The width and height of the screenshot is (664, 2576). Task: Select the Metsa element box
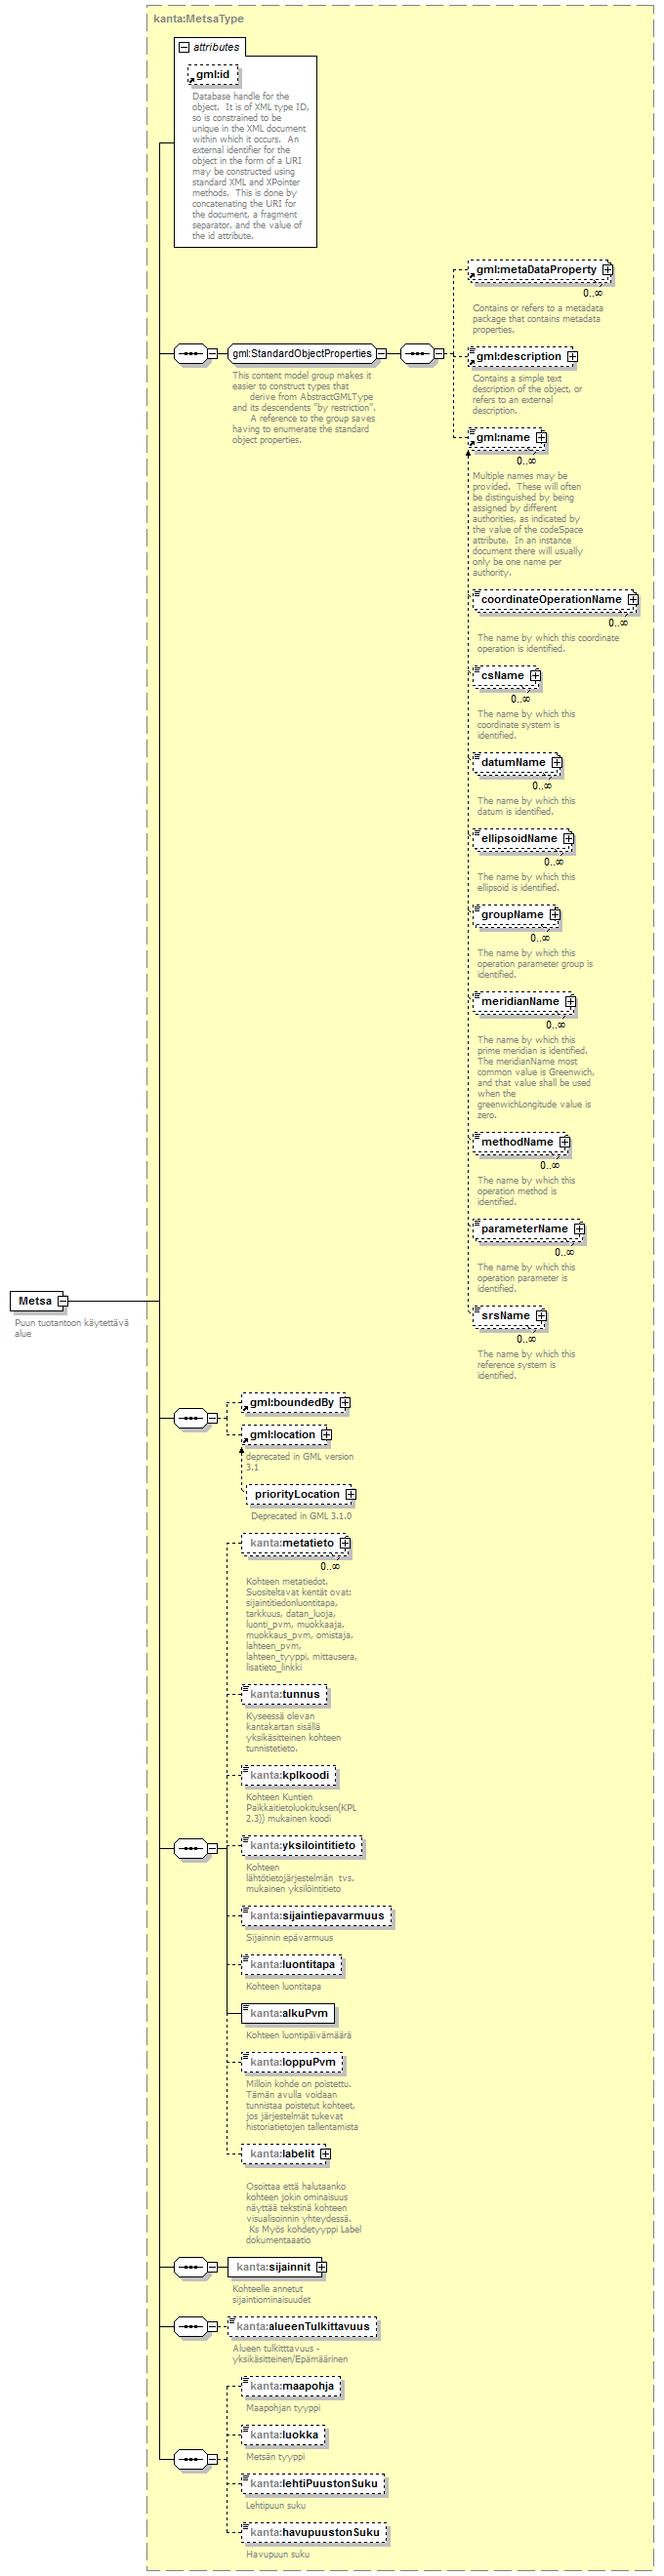click(x=36, y=1301)
